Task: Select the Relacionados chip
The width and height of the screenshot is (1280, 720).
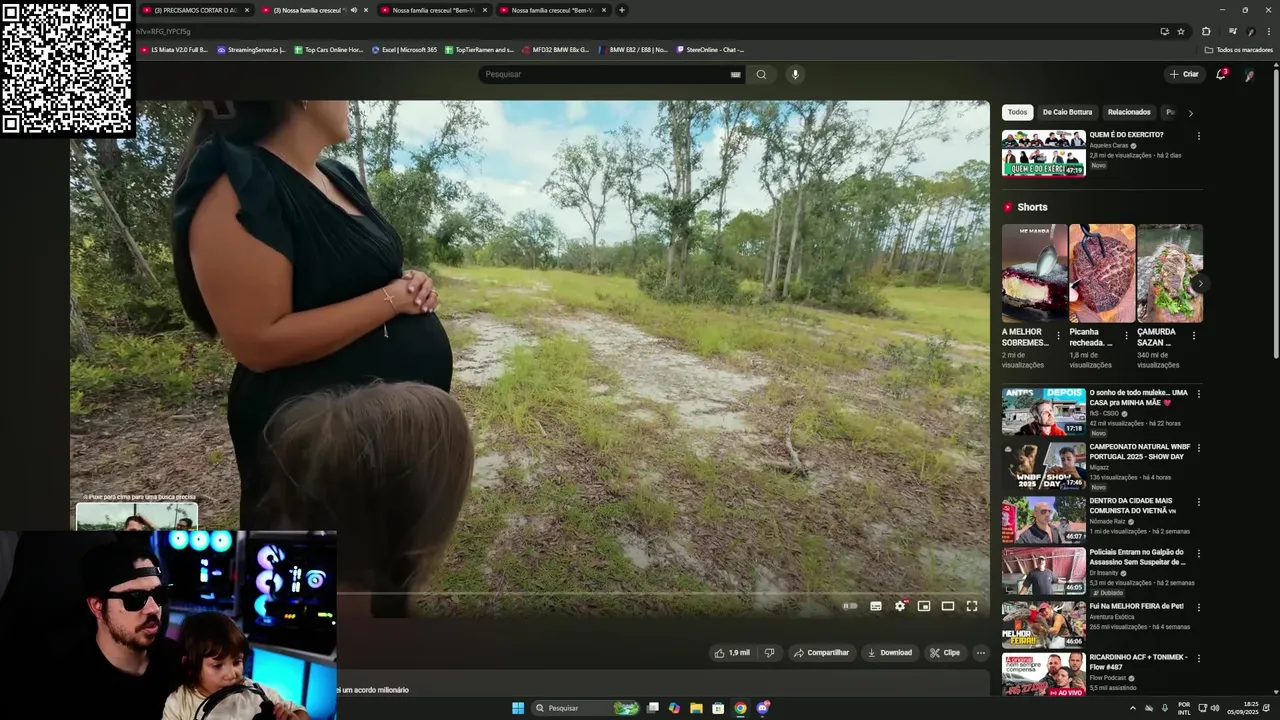Action: pyautogui.click(x=1129, y=112)
